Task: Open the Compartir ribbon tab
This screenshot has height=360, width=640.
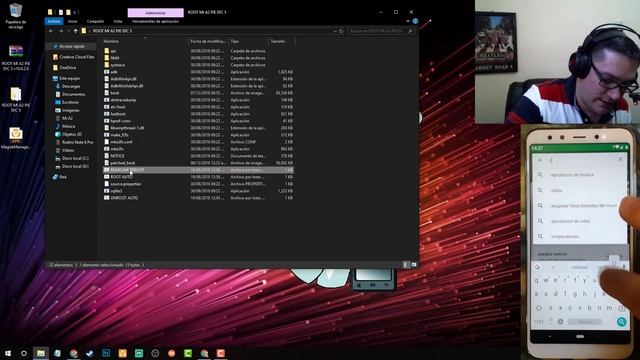Action: tap(95, 21)
